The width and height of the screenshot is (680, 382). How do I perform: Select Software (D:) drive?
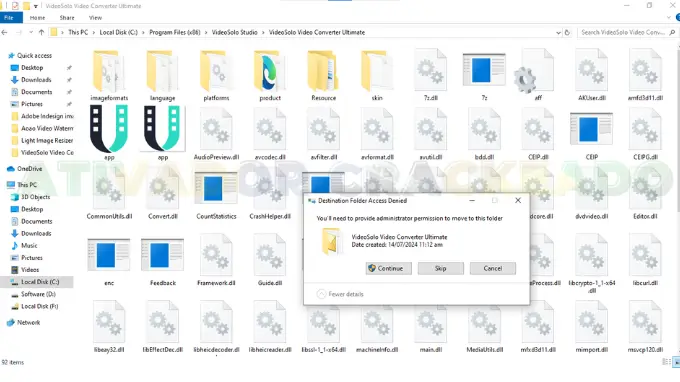pos(33,294)
